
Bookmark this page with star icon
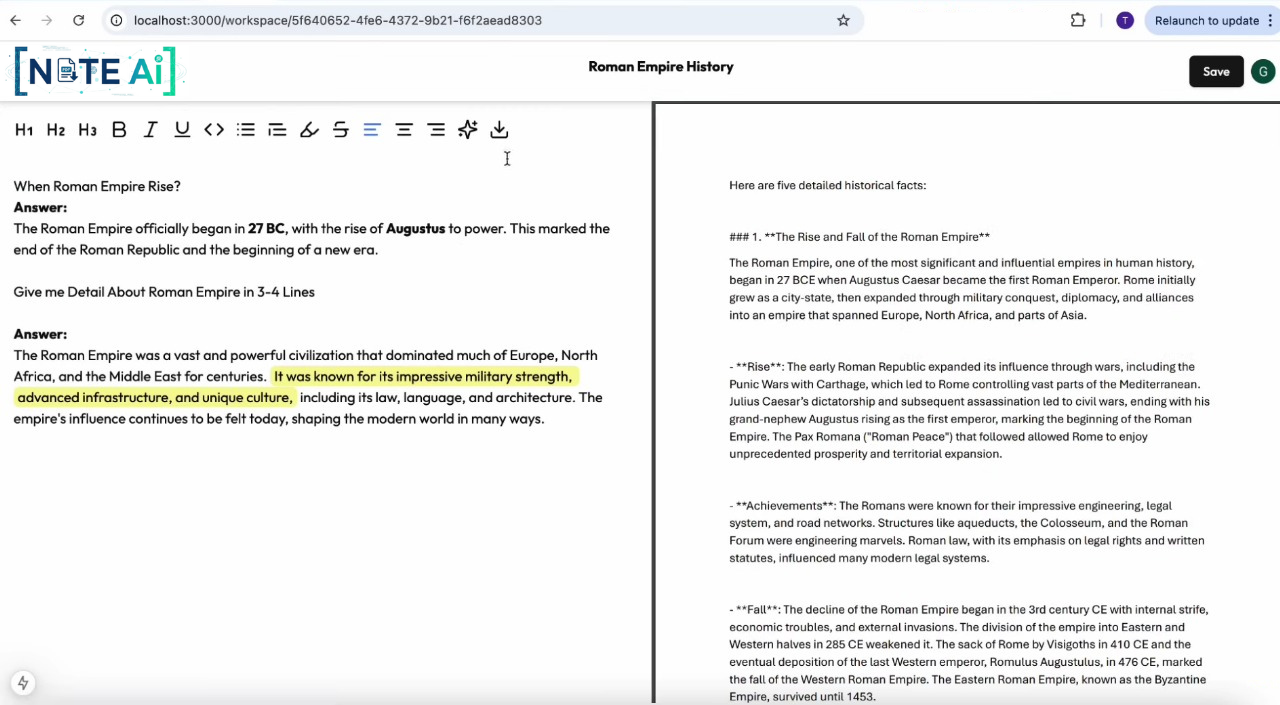click(843, 20)
